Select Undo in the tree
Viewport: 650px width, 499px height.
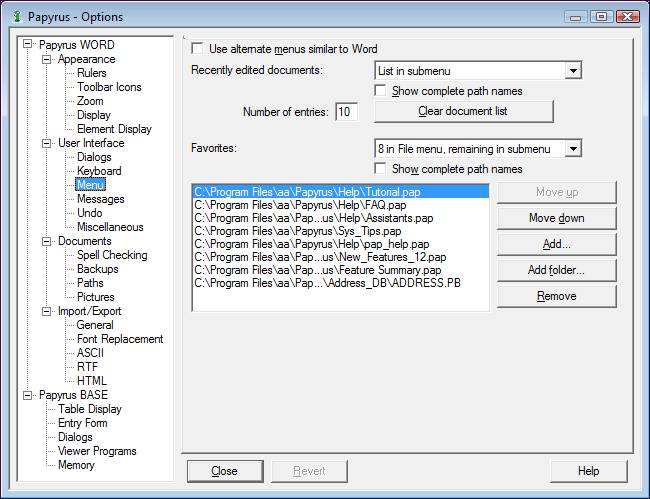90,213
